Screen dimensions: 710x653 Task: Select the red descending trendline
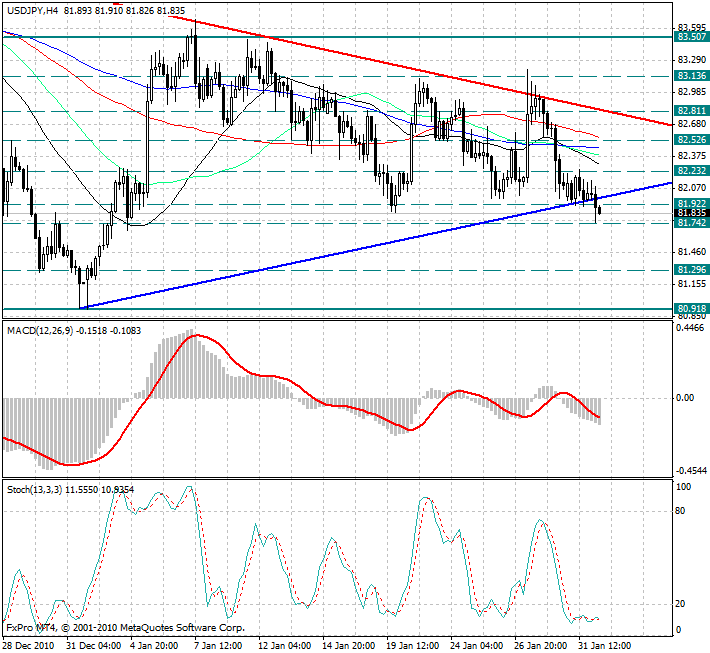tap(420, 71)
